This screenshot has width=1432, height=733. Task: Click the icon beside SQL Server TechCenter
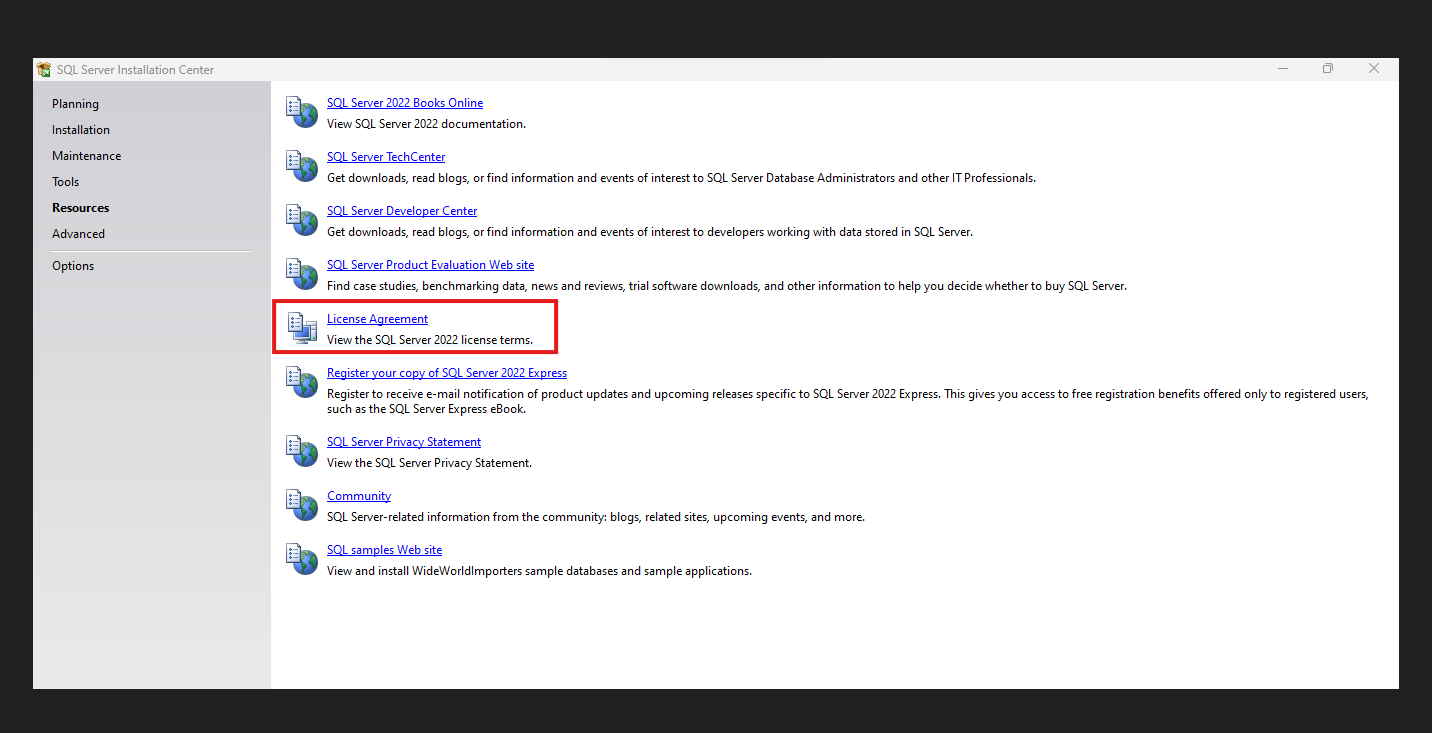pyautogui.click(x=301, y=166)
